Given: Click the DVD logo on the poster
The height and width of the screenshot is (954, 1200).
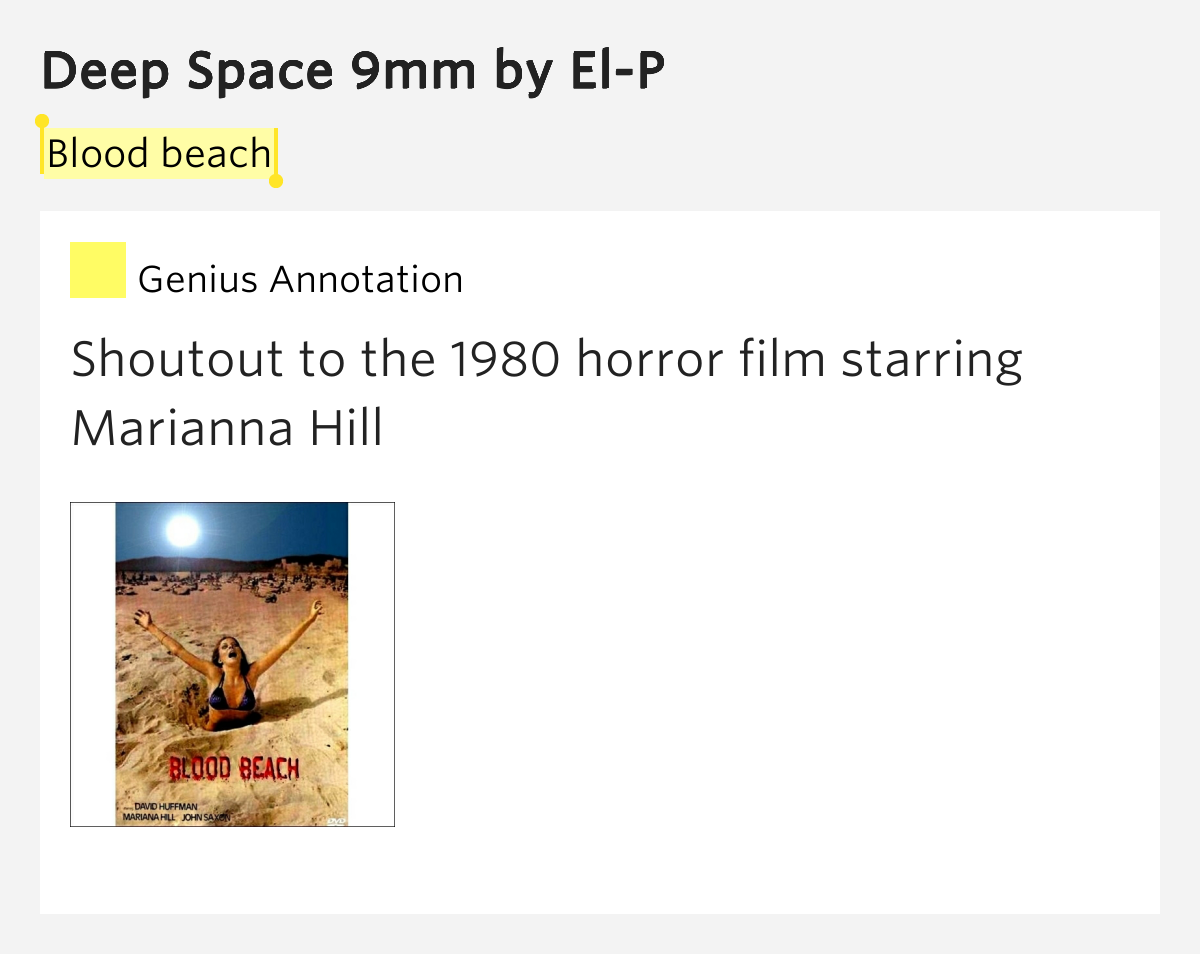Looking at the screenshot, I should (336, 820).
